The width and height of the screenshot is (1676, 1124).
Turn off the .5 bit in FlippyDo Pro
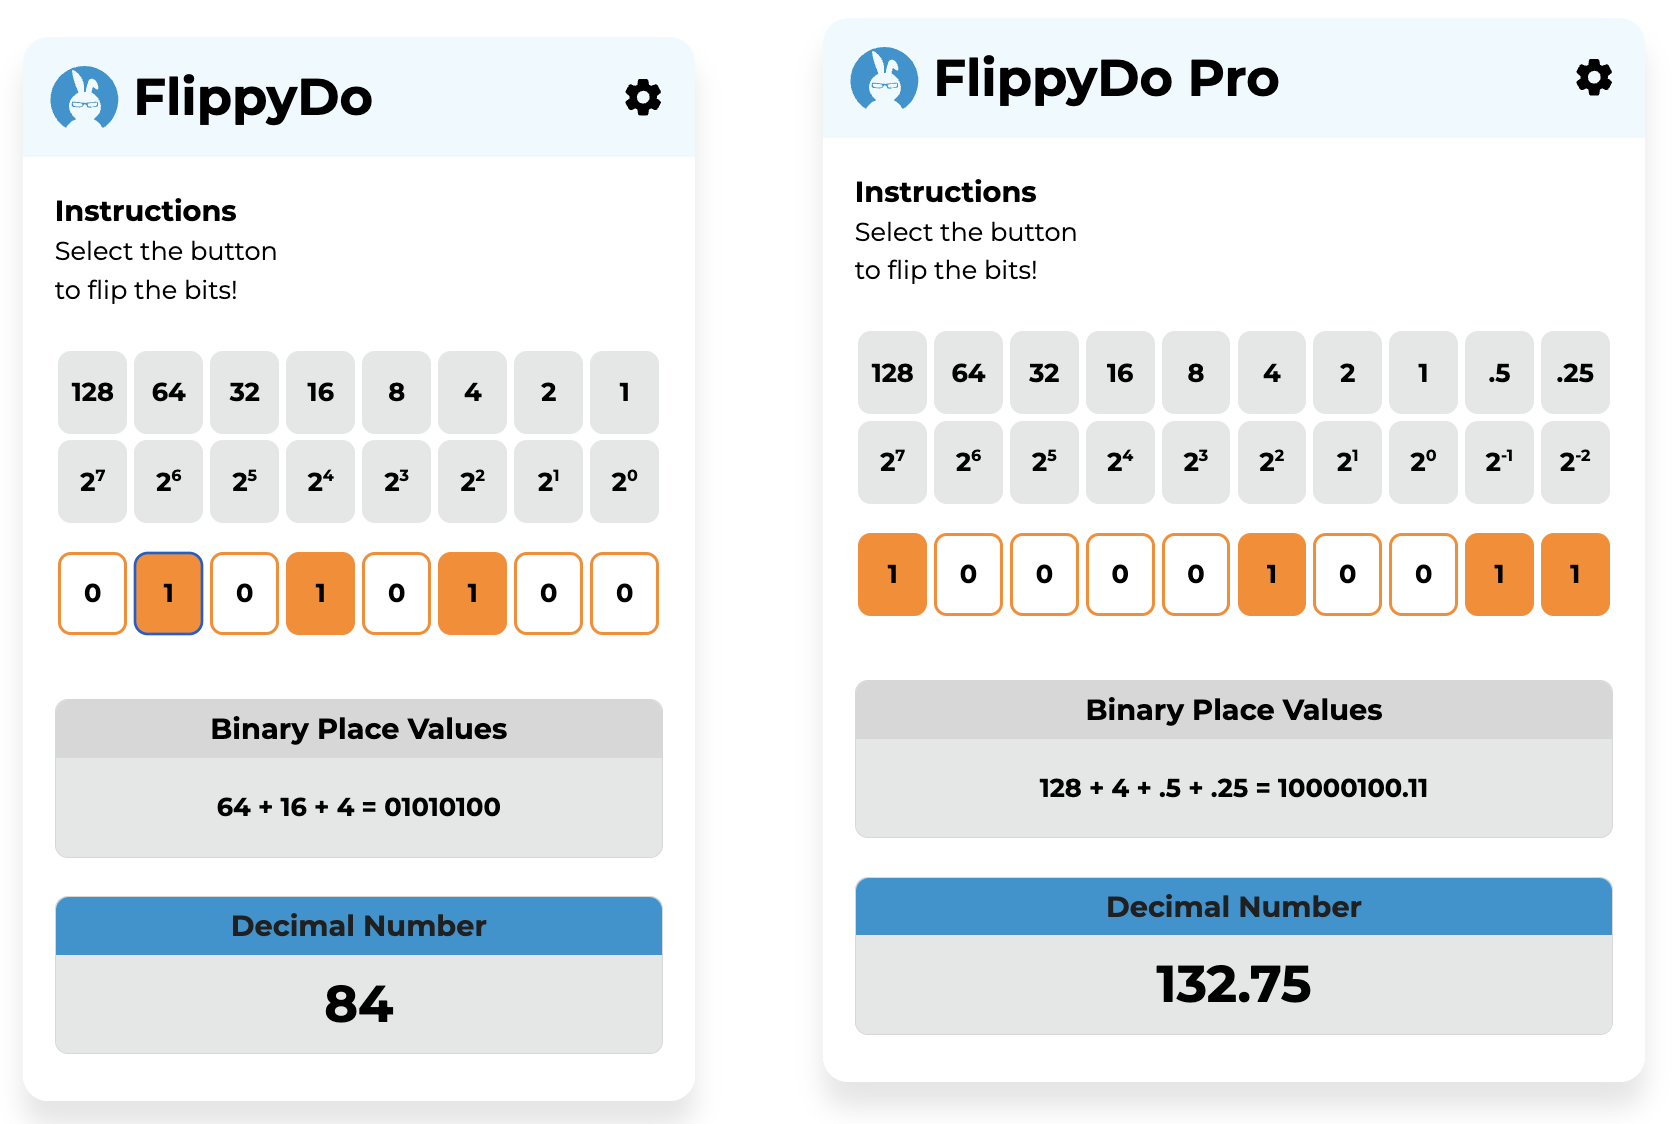click(x=1499, y=574)
